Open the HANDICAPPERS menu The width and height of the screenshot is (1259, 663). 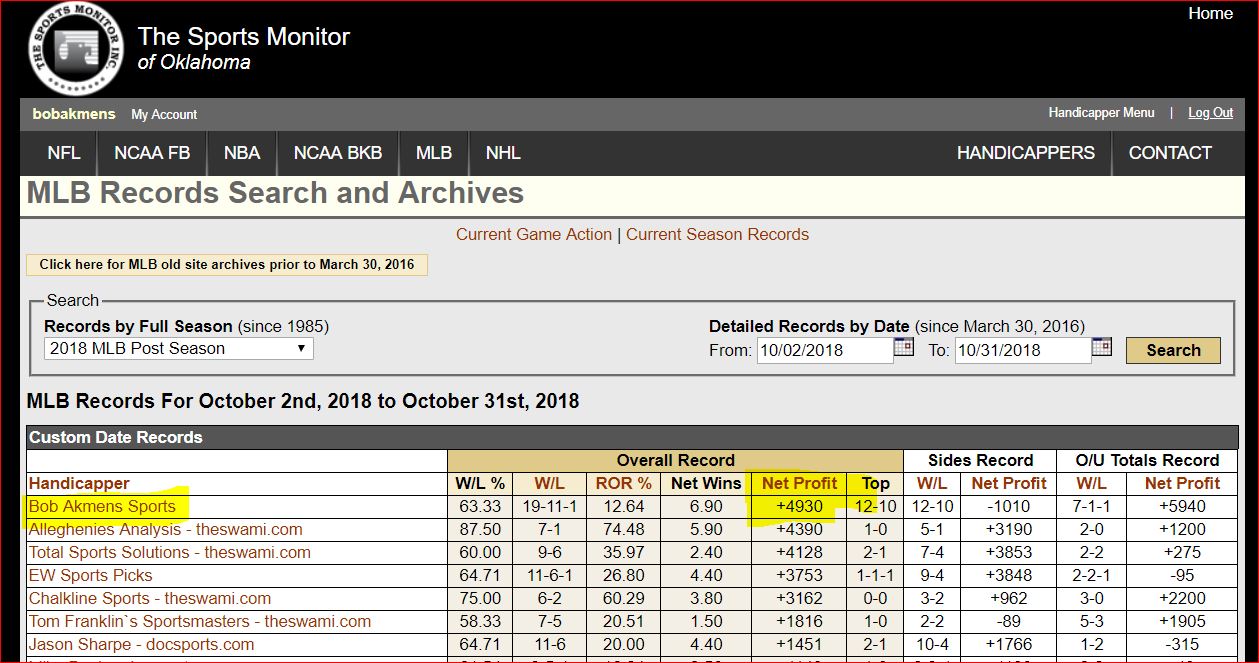click(x=1026, y=153)
